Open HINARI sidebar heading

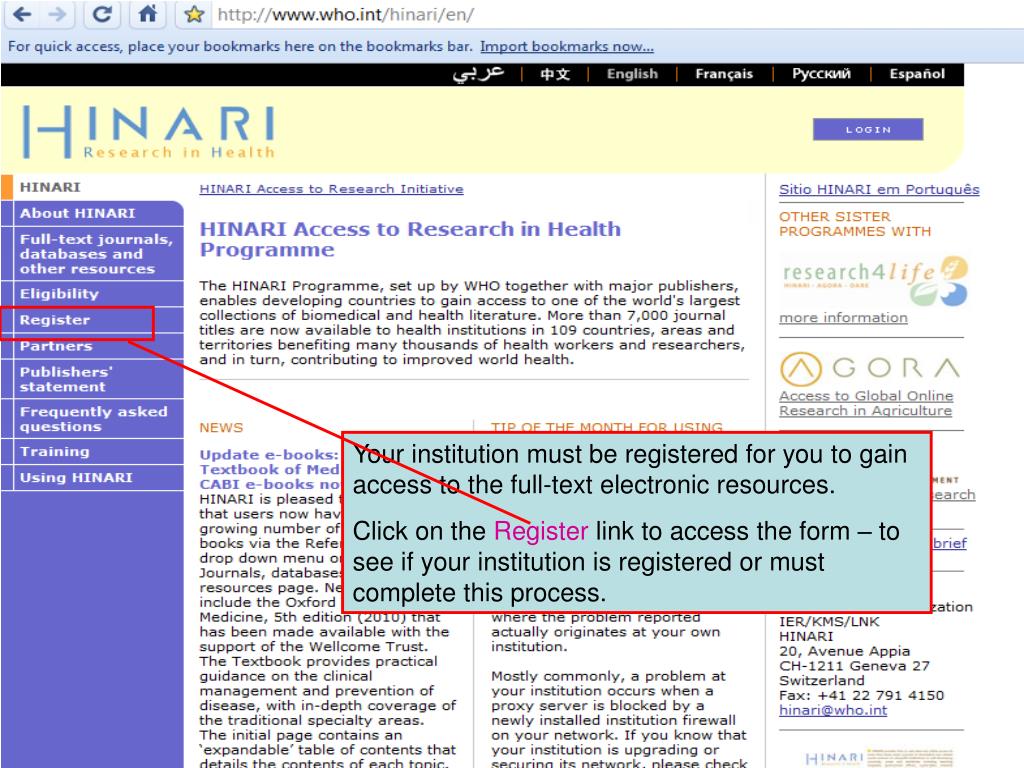(50, 187)
